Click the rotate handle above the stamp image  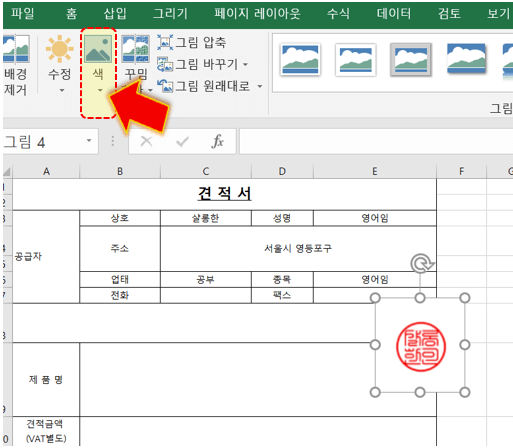tap(422, 264)
